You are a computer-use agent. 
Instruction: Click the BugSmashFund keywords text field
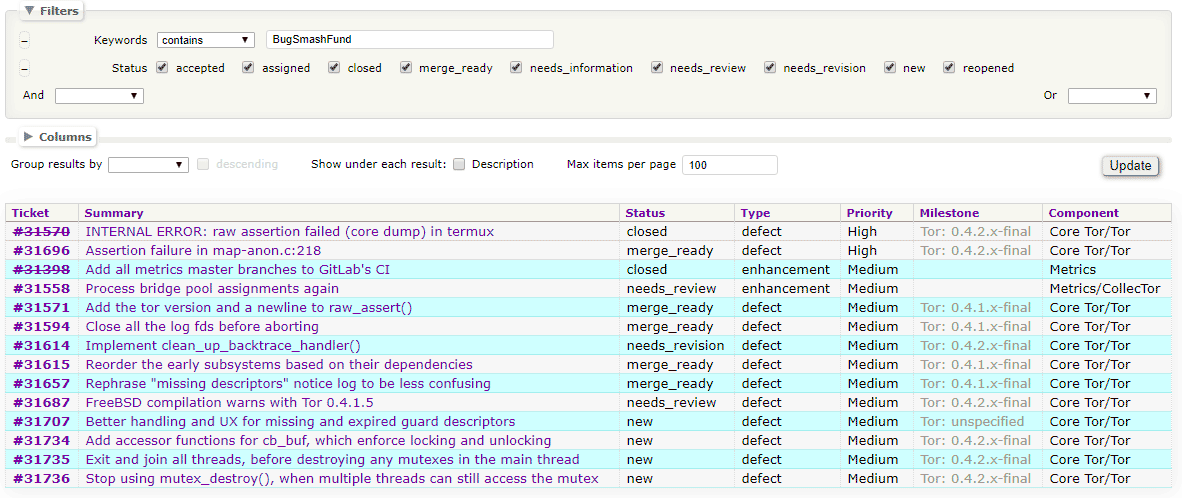(410, 40)
